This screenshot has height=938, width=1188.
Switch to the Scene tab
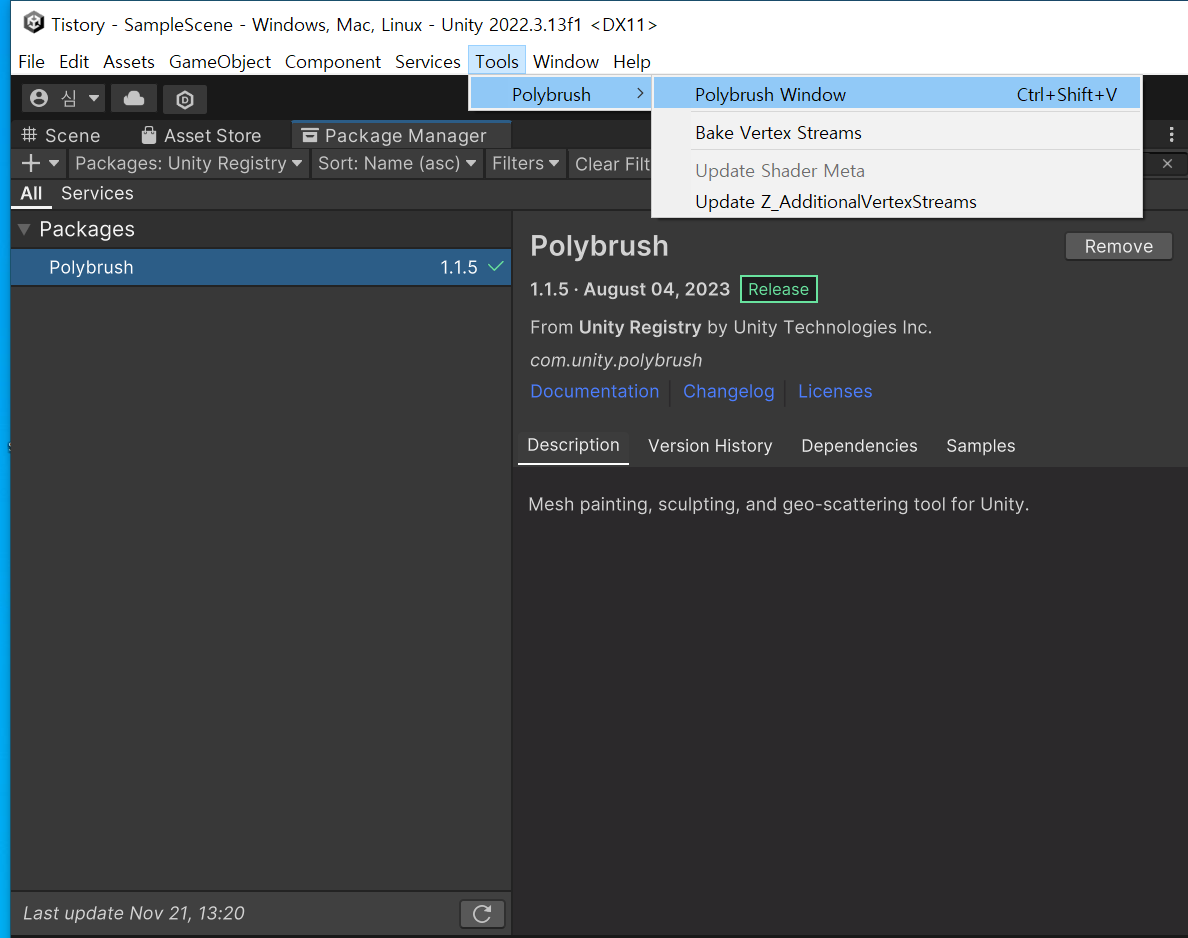[61, 135]
